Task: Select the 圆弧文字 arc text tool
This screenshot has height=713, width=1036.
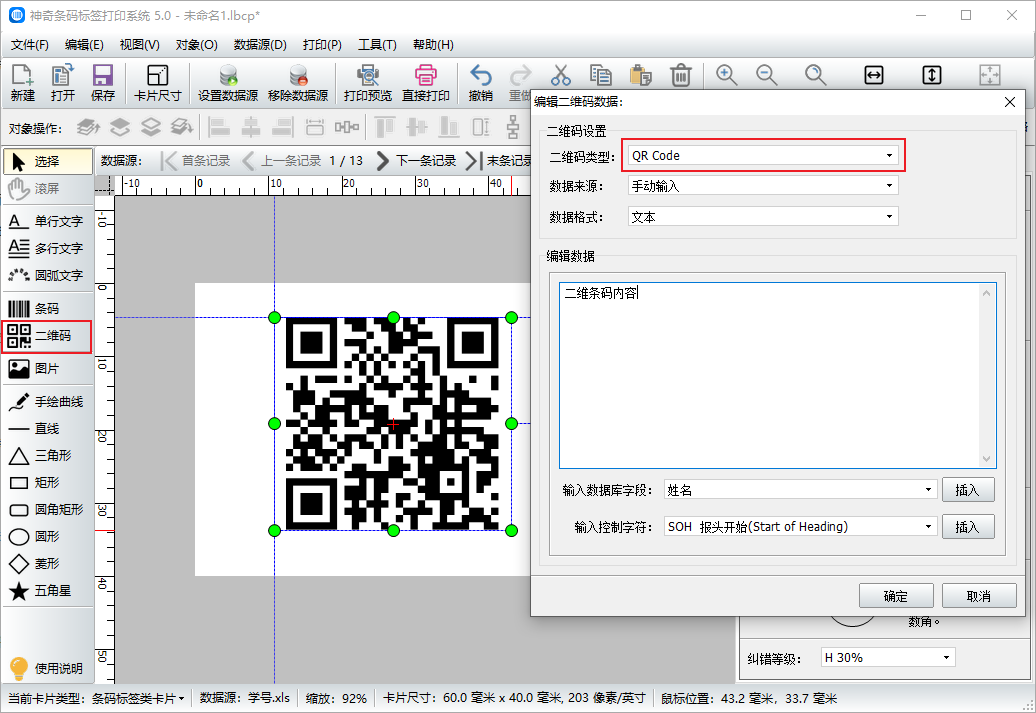Action: pos(48,275)
